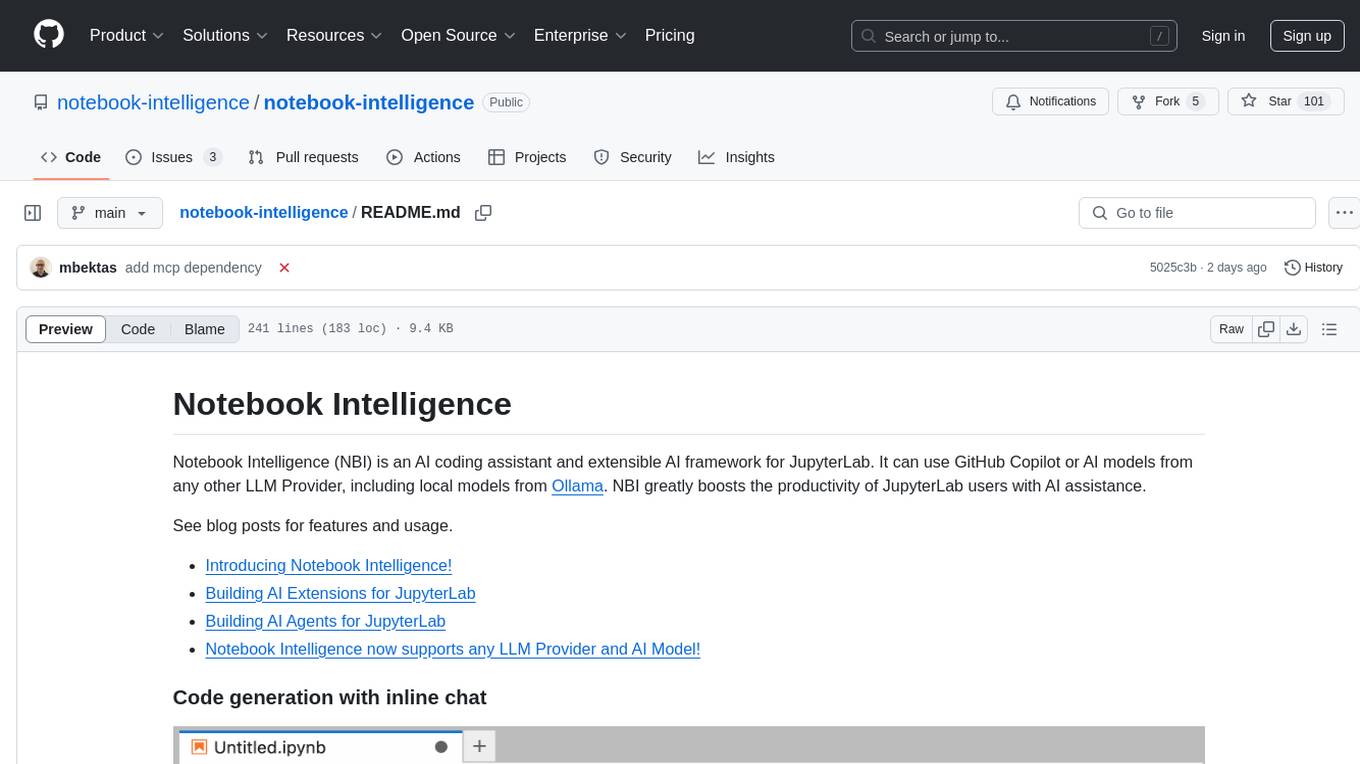Fork this repository
The image size is (1360, 764).
tap(1168, 101)
